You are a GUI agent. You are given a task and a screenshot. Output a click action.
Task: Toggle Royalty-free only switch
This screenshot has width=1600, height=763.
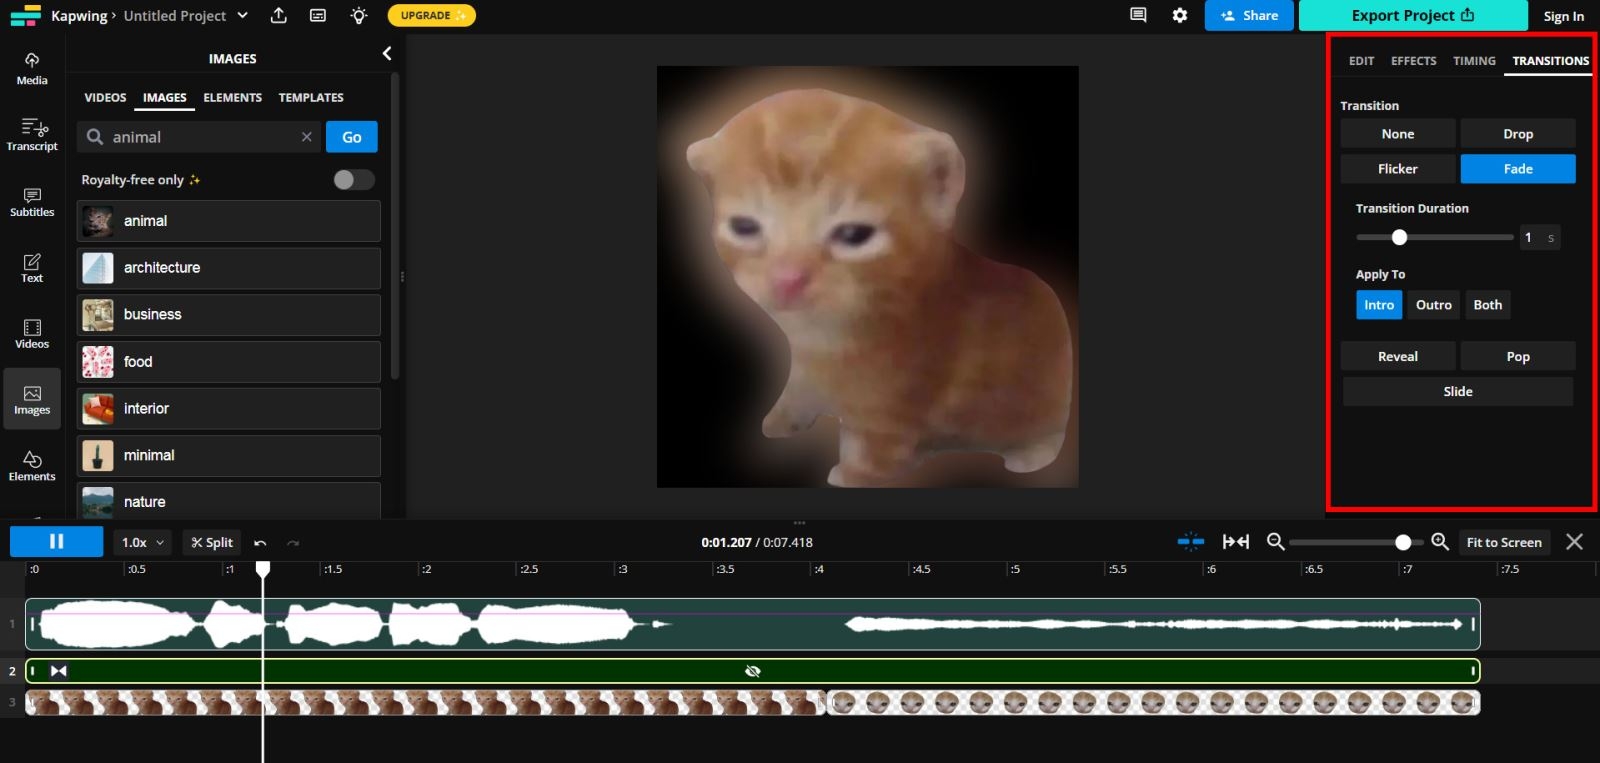point(354,180)
